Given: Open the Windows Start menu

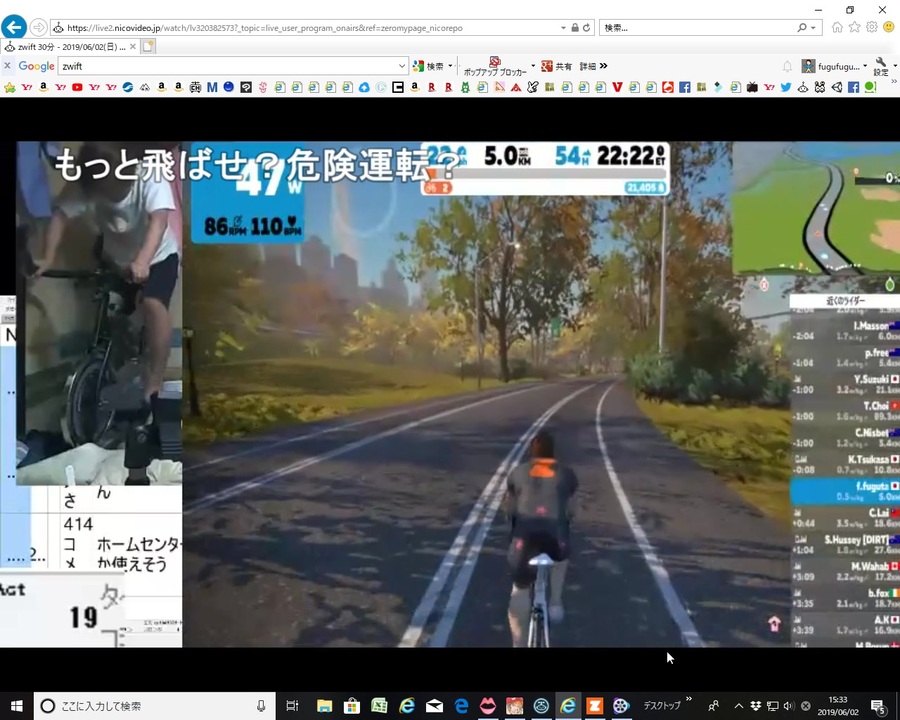Looking at the screenshot, I should (16, 706).
